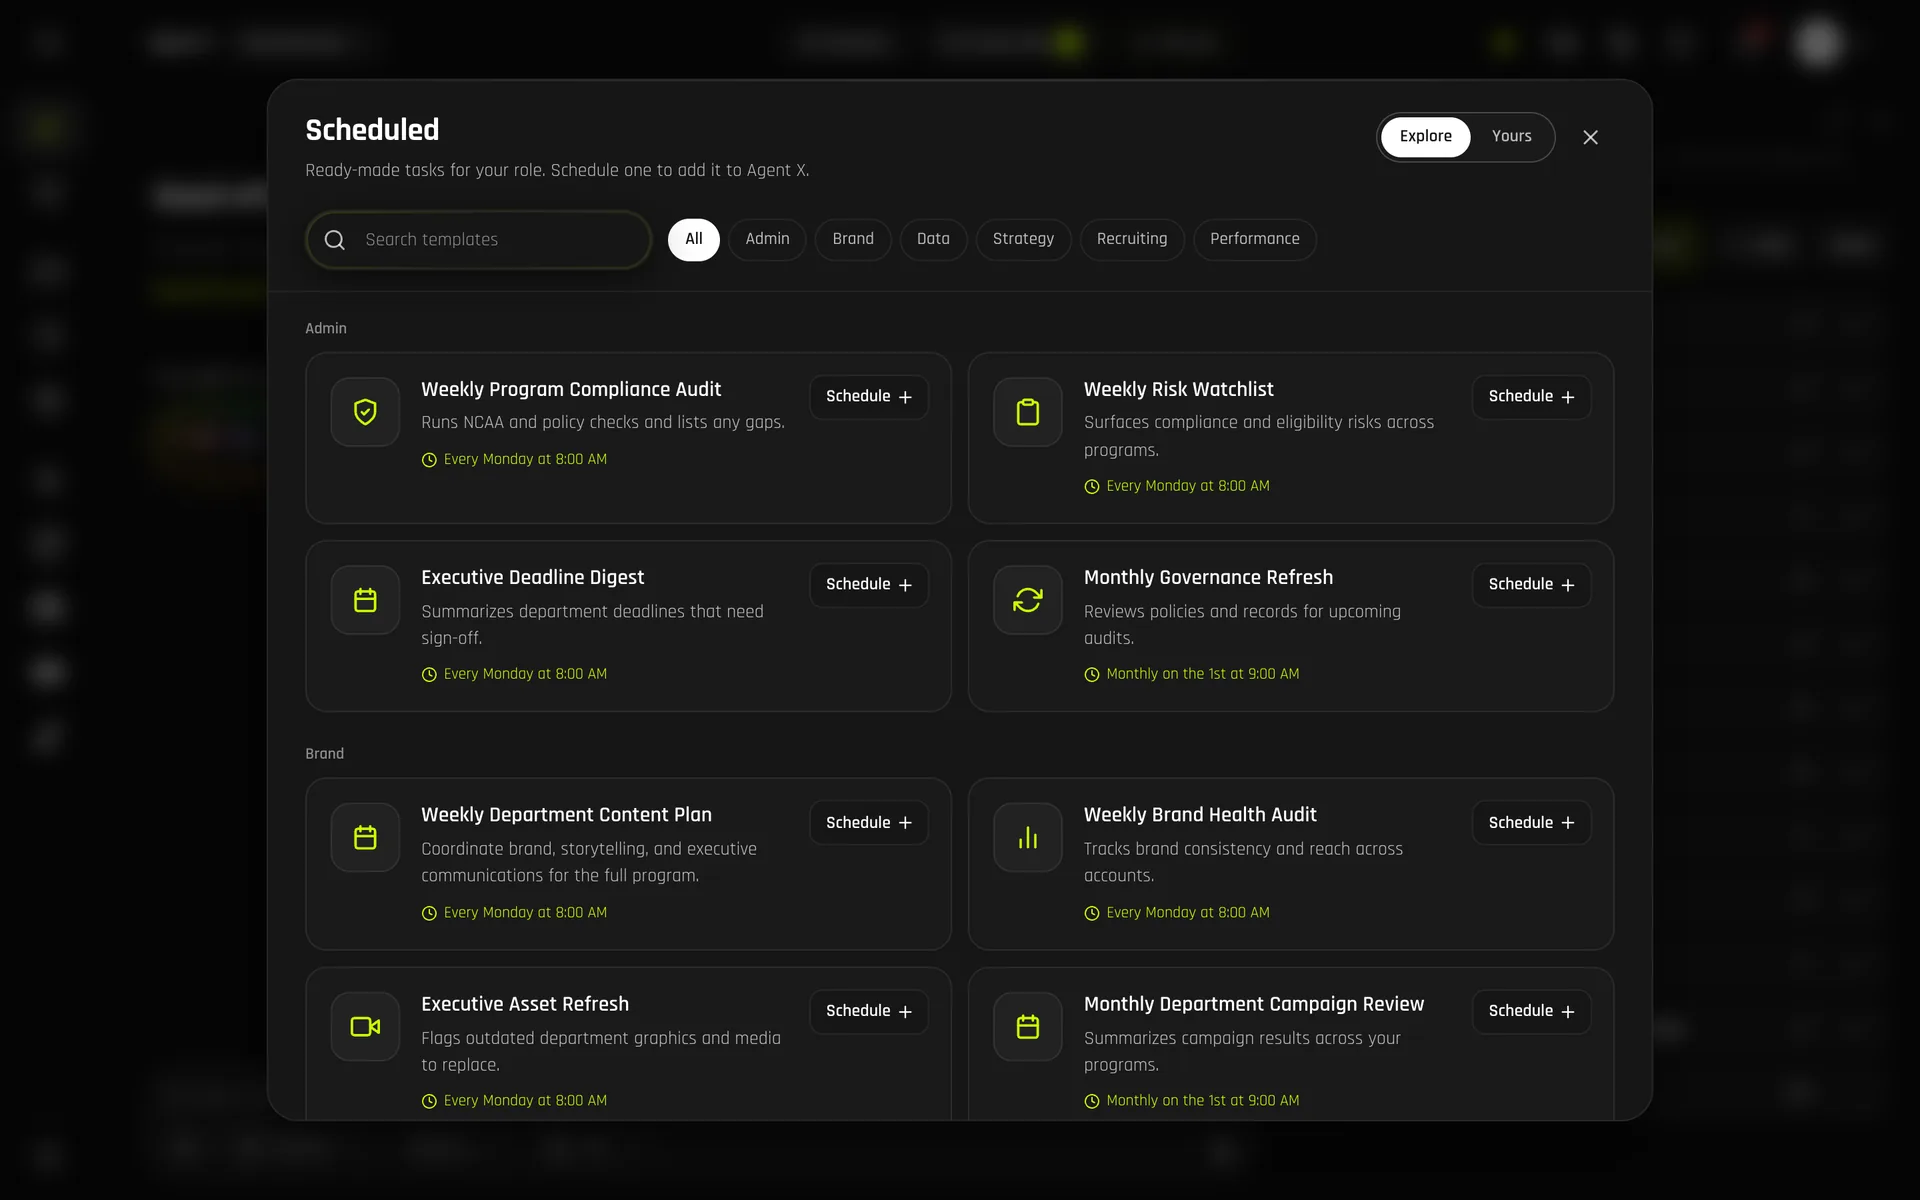
Task: Filter templates by Strategy
Action: [1023, 240]
